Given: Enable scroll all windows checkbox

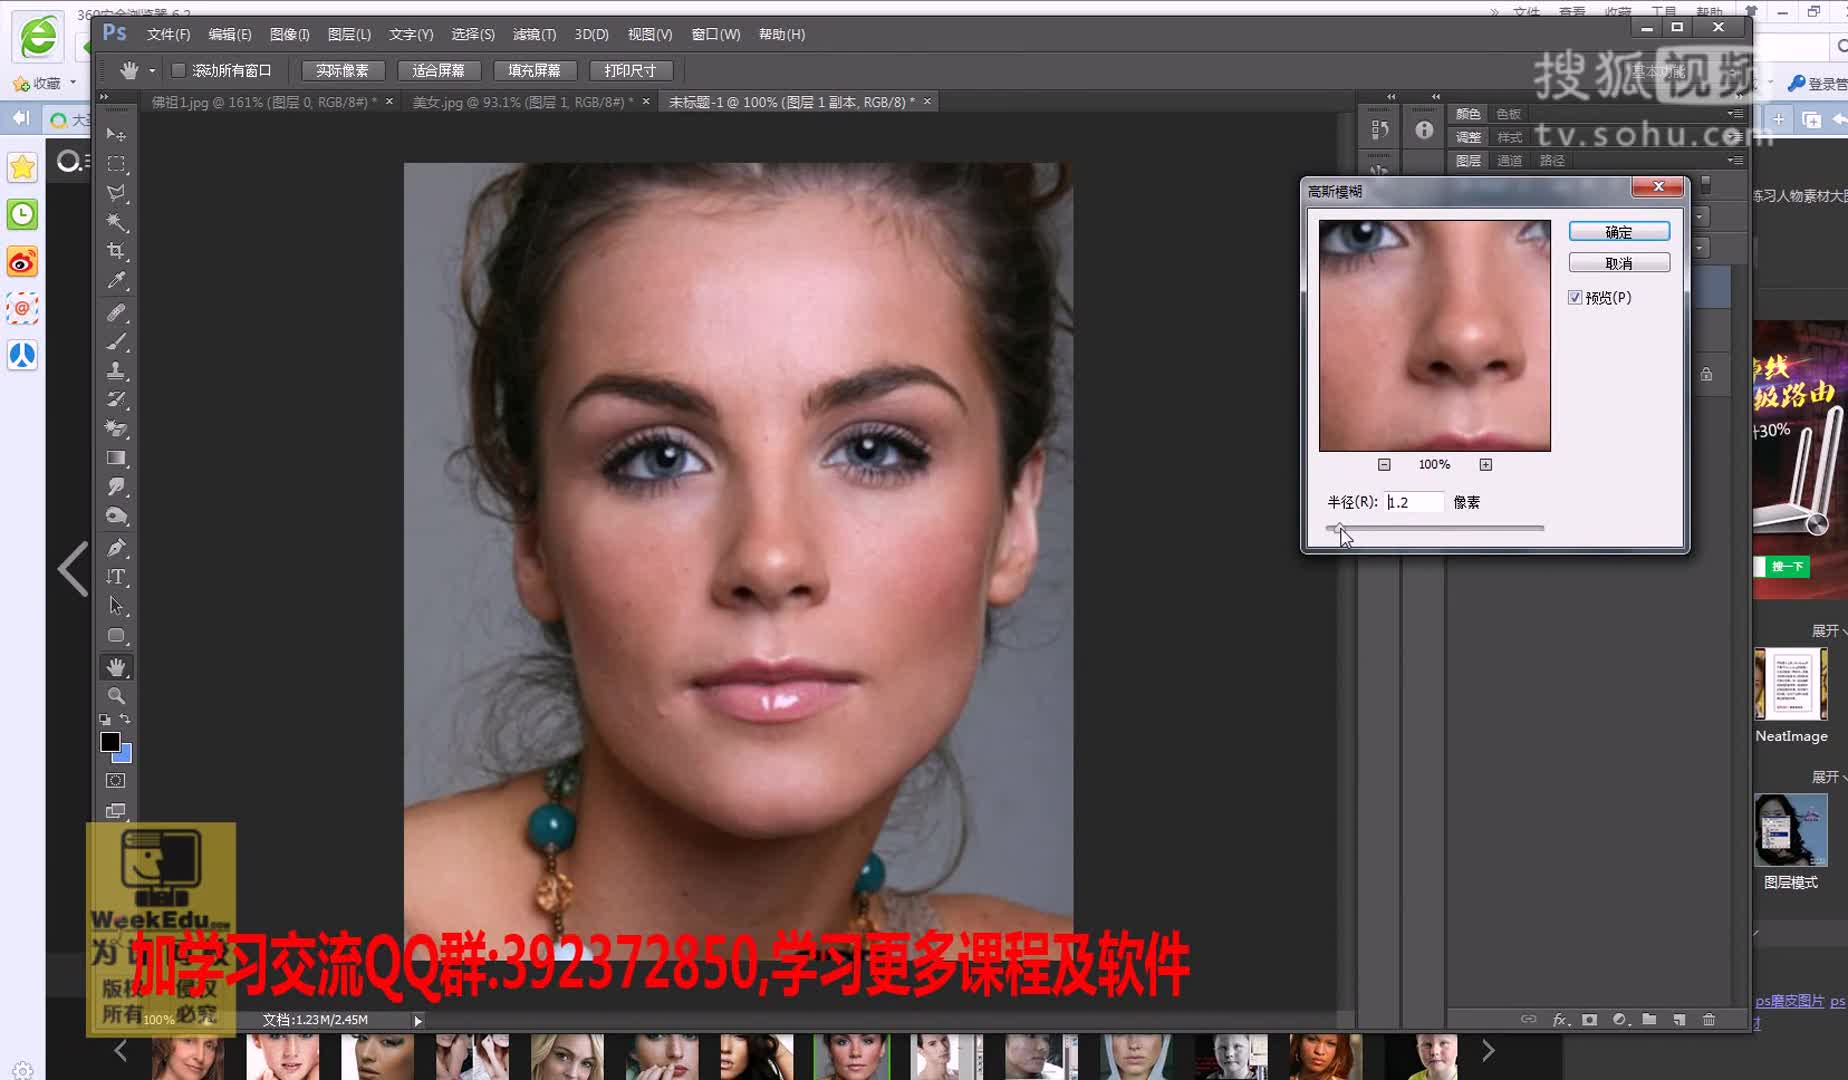Looking at the screenshot, I should tap(178, 71).
